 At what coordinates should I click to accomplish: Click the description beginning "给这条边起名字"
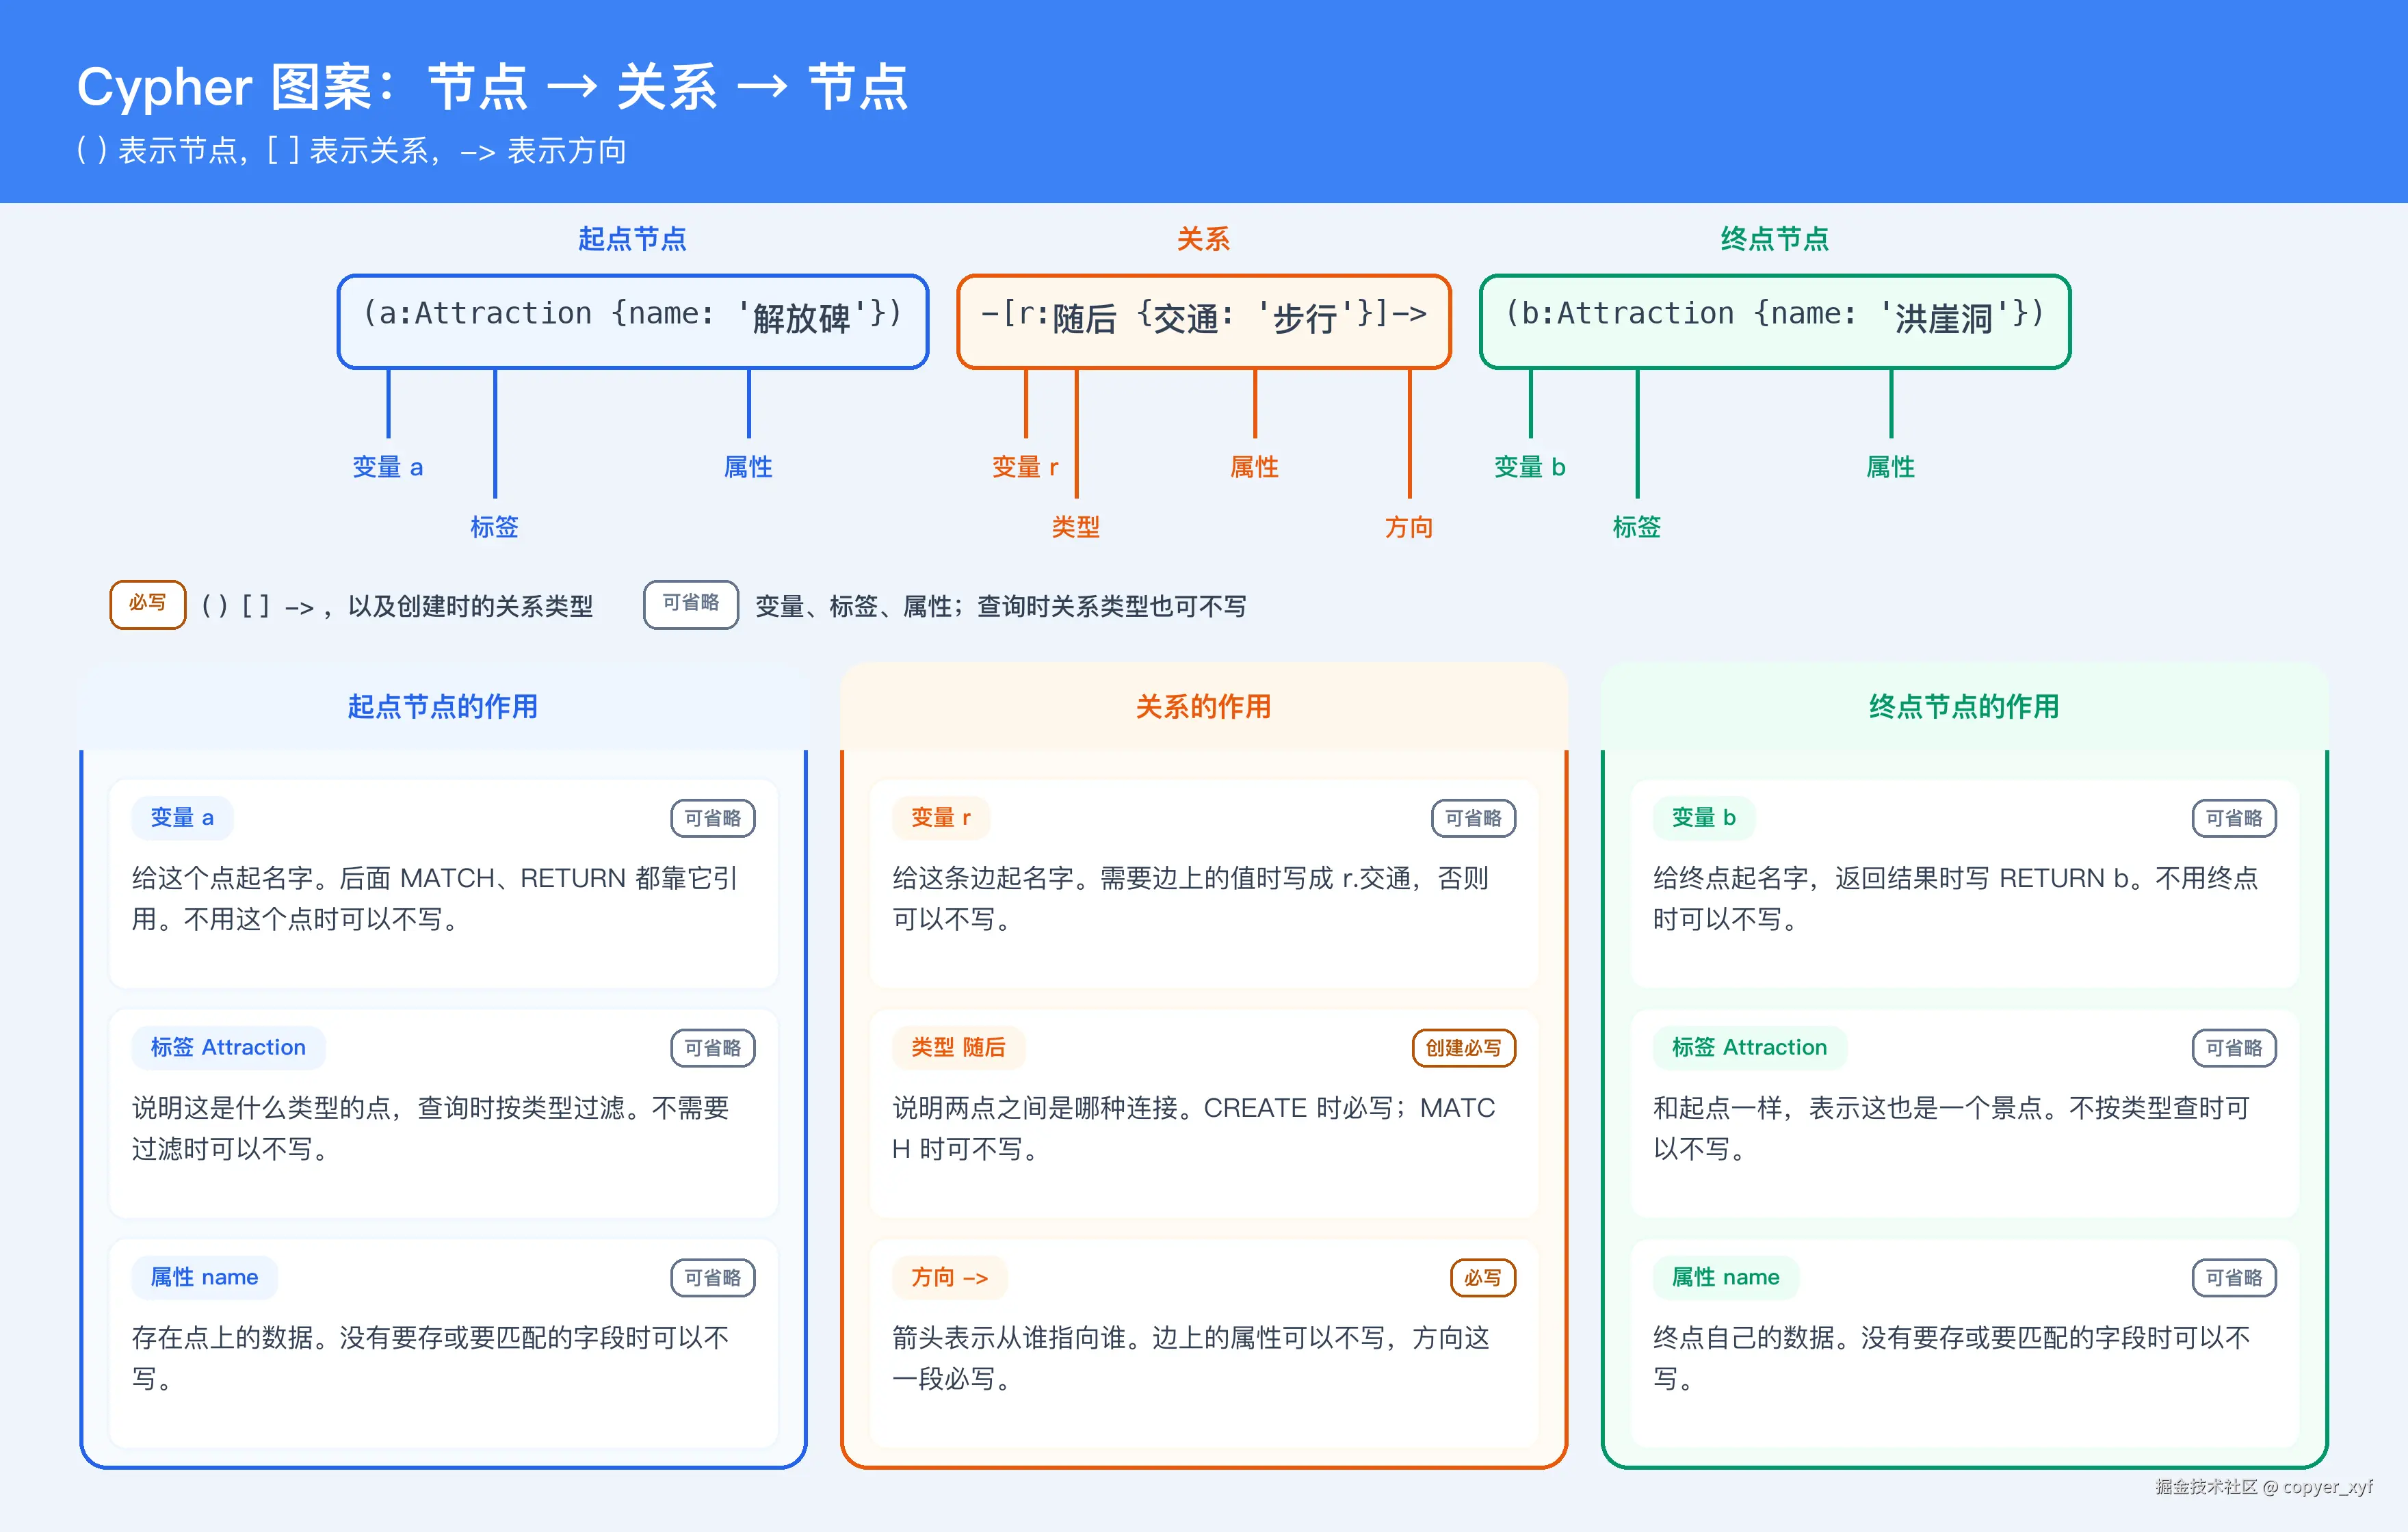tap(1191, 898)
